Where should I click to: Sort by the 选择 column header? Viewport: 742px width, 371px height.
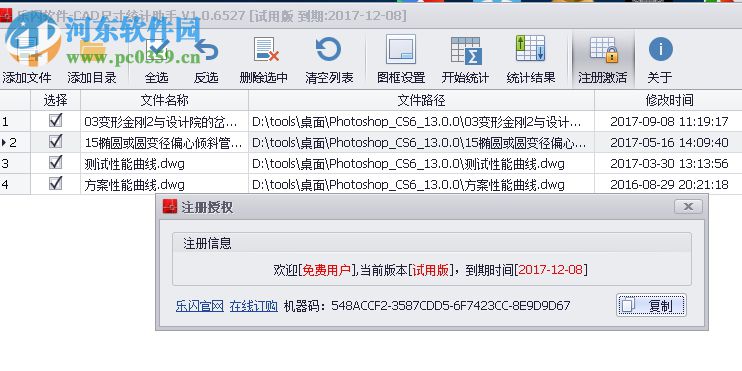(55, 100)
